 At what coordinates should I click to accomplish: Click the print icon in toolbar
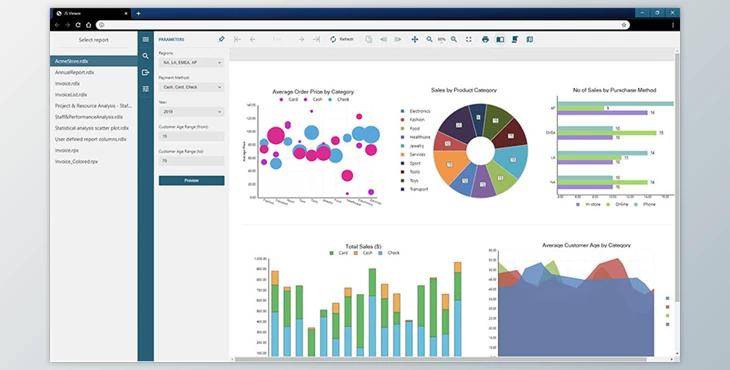(485, 40)
